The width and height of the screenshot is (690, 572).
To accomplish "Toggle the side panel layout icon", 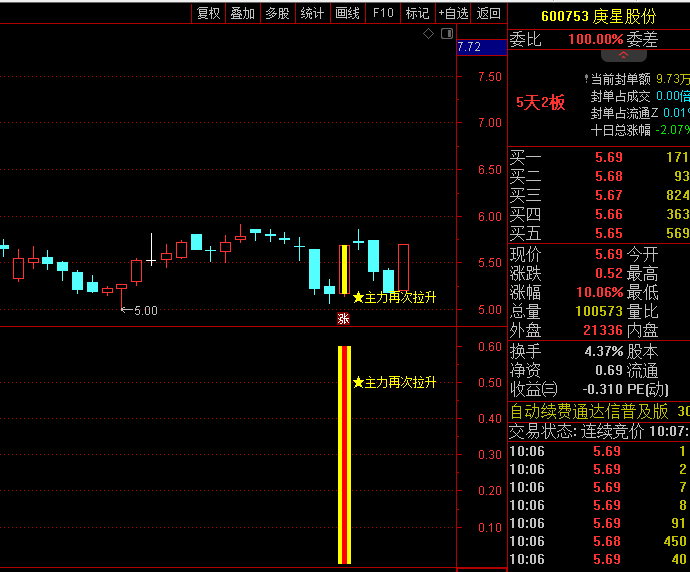I will click(447, 33).
